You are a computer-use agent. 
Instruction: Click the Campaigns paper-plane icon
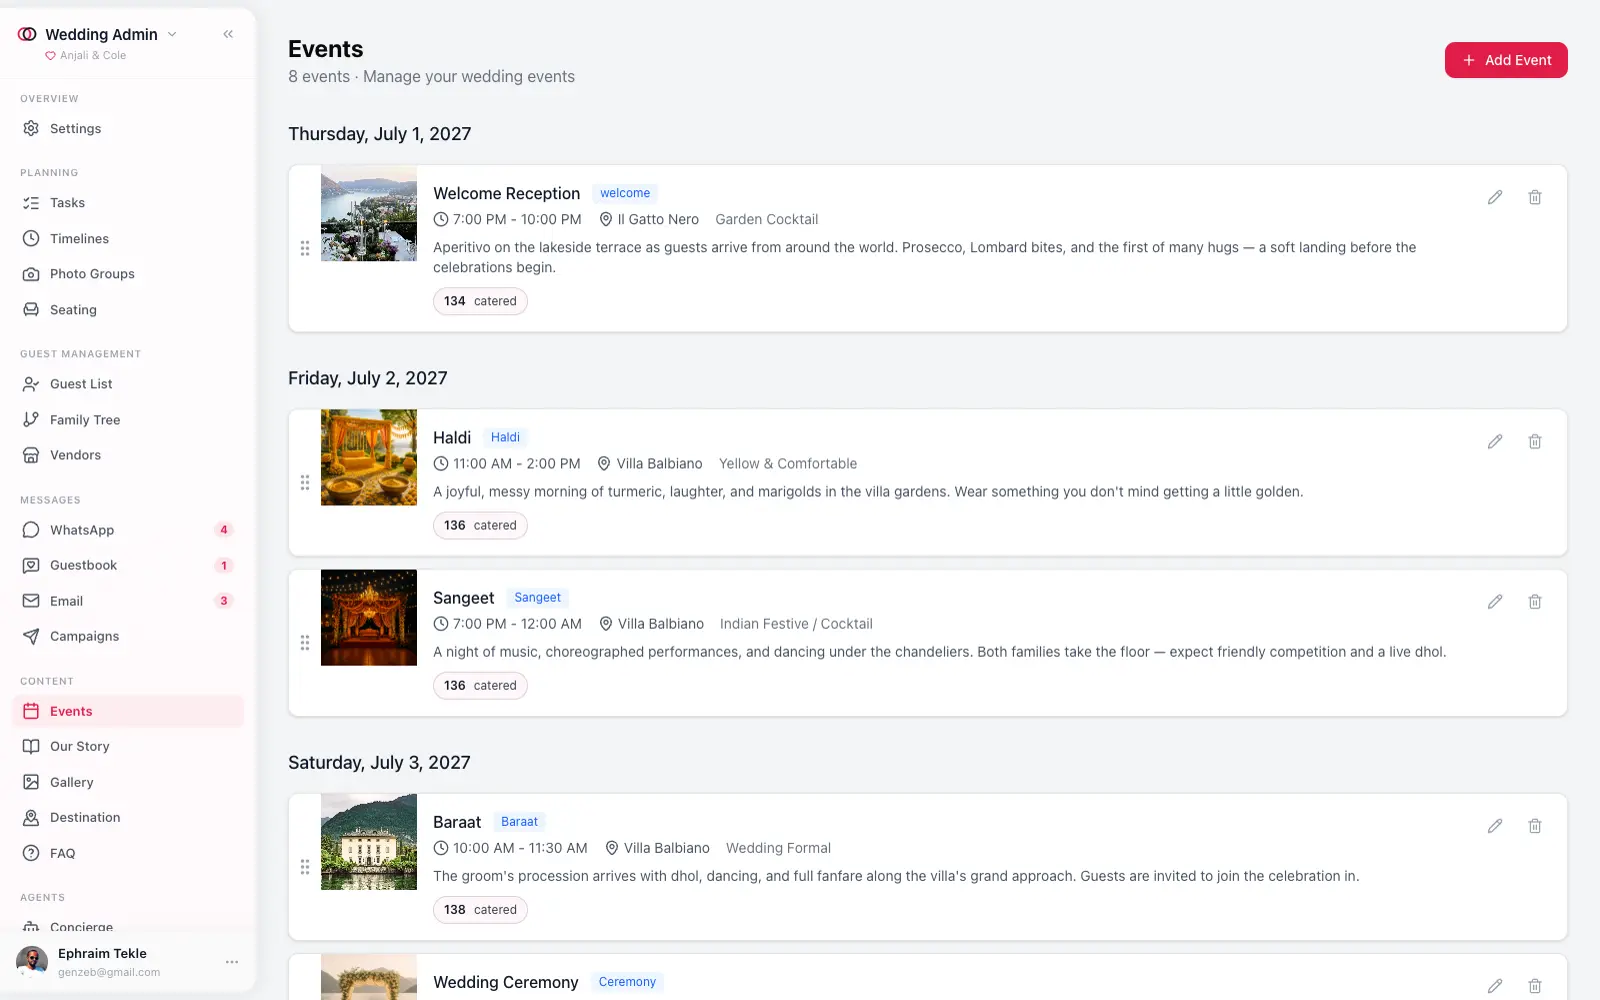[31, 636]
